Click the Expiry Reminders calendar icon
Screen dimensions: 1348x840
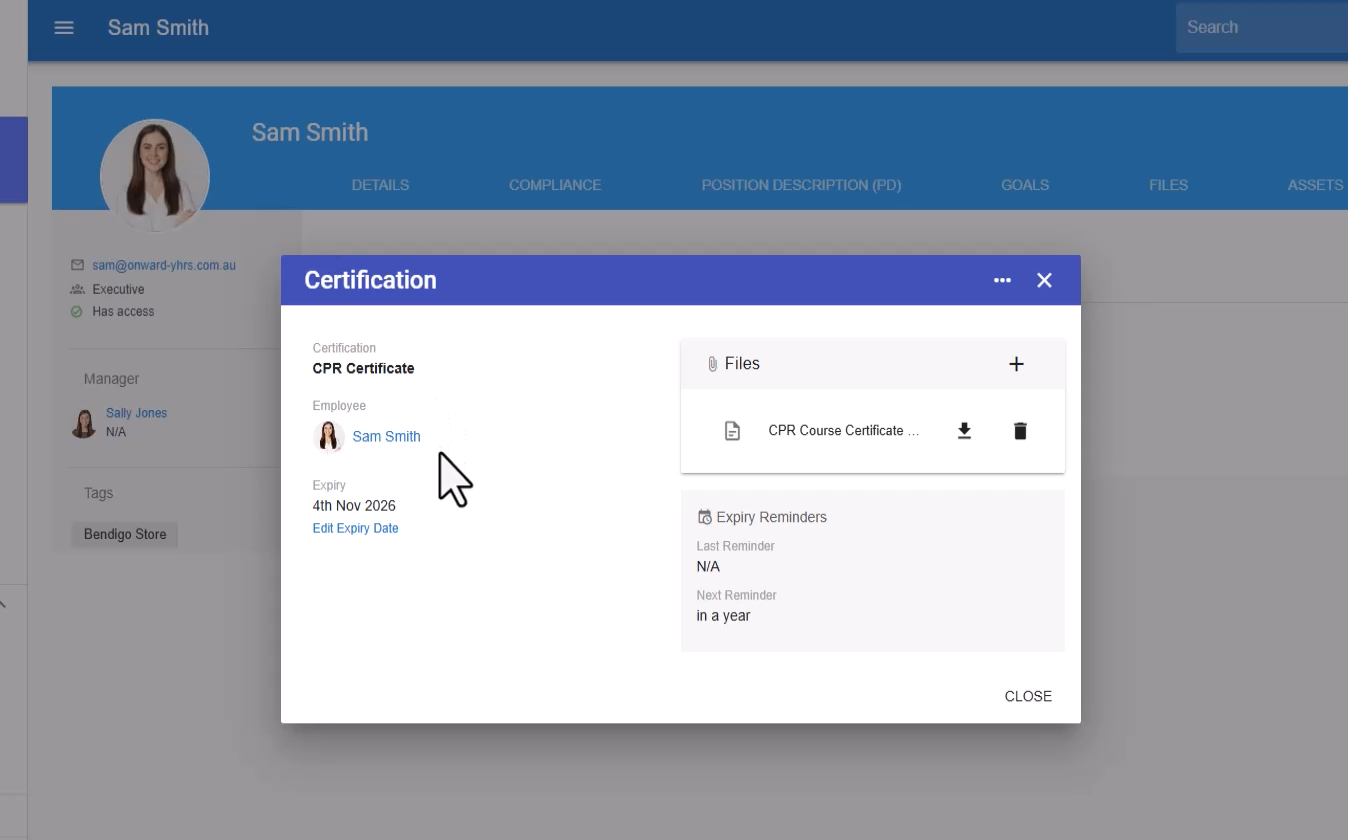704,517
